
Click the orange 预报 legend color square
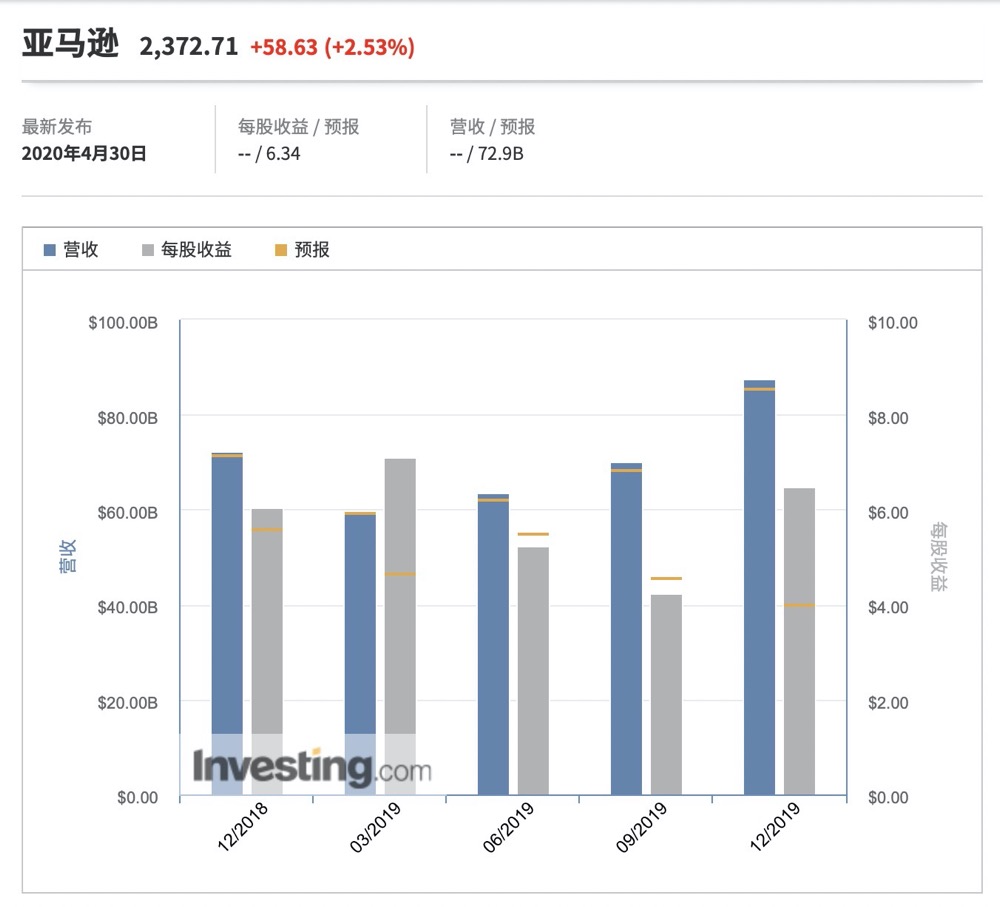tap(281, 250)
